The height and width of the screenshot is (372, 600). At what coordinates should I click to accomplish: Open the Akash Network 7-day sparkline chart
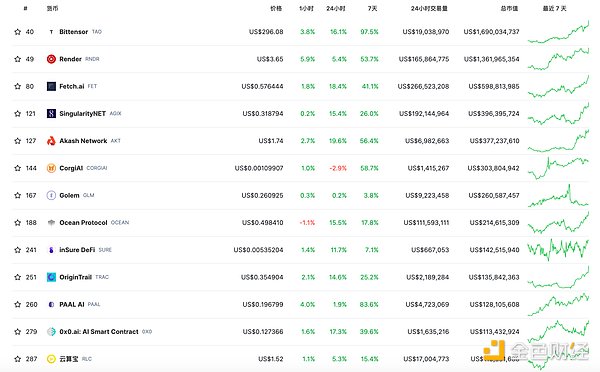click(558, 141)
